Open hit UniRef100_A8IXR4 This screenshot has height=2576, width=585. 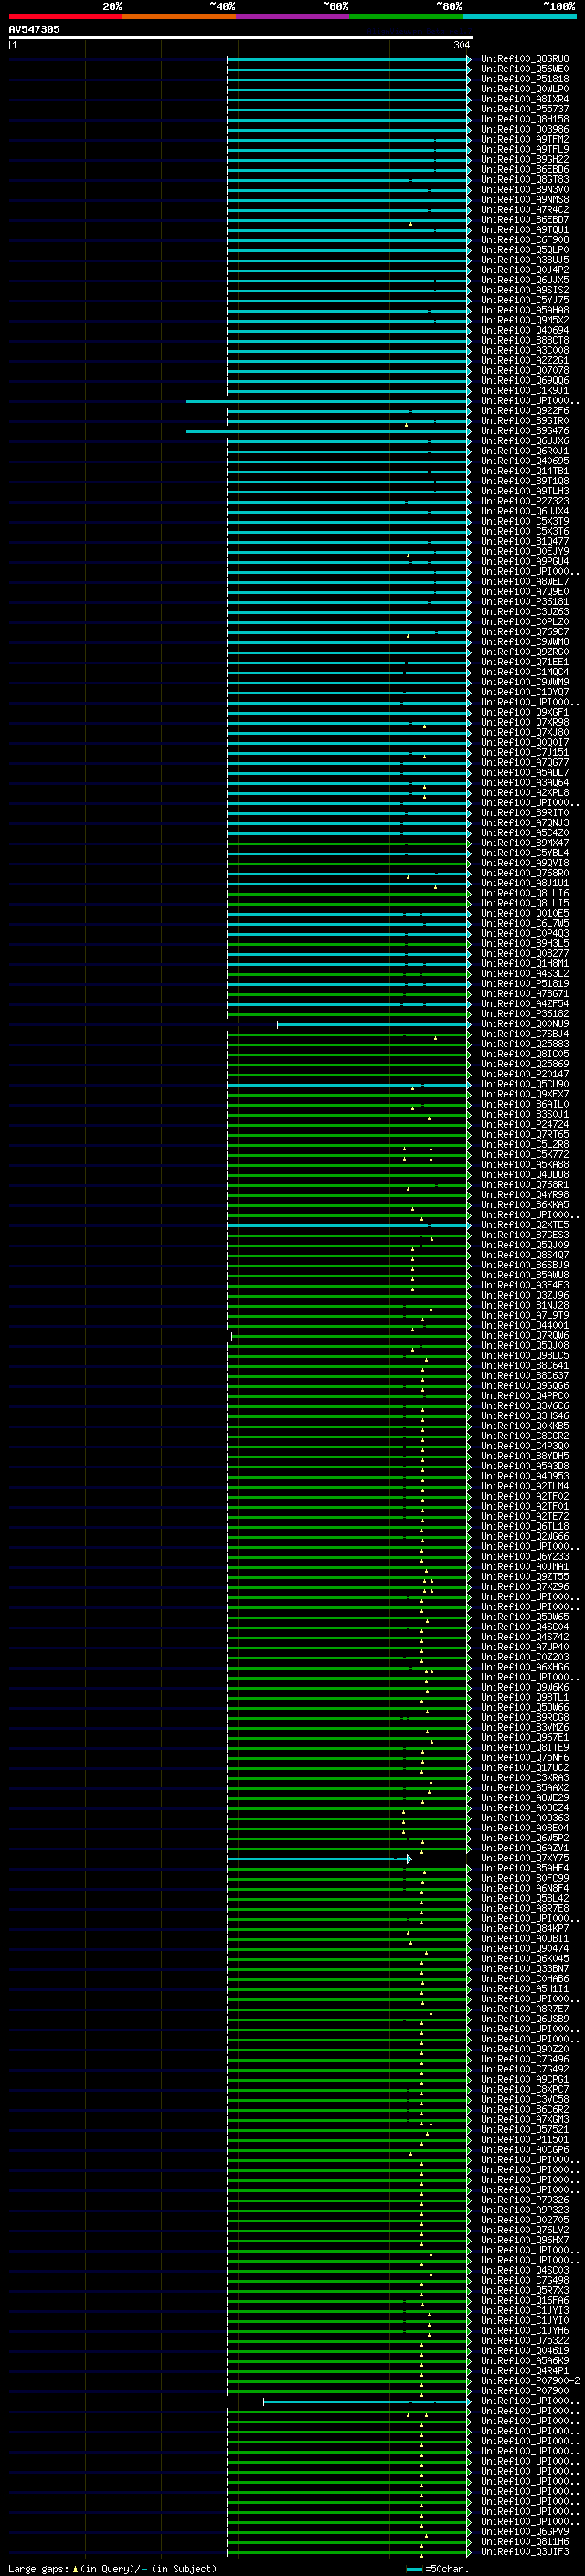pyautogui.click(x=525, y=99)
